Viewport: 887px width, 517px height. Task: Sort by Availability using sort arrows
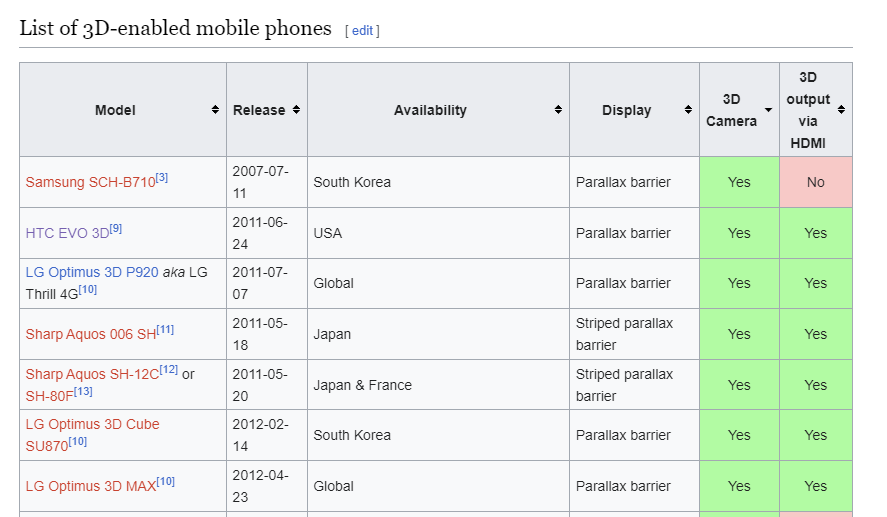point(558,110)
